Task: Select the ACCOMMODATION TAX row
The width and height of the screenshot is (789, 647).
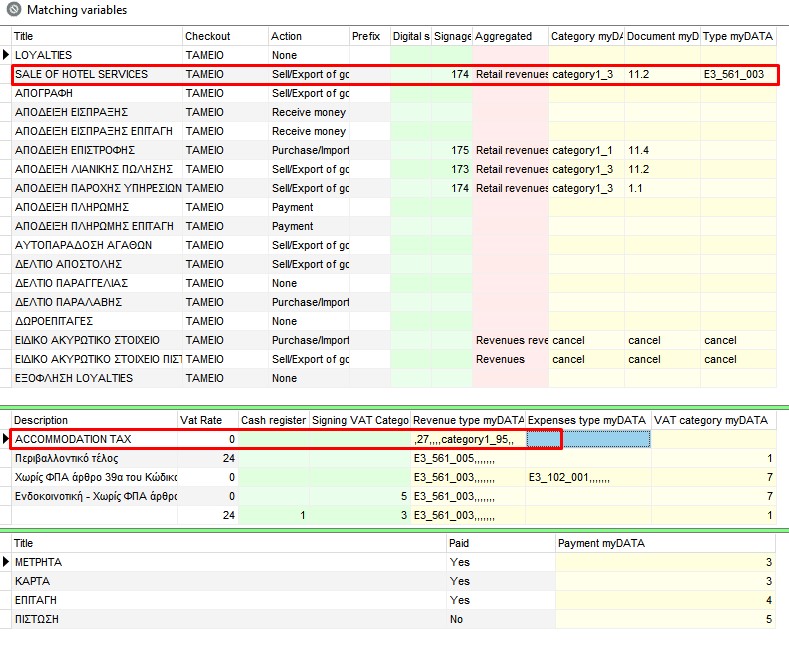Action: [394, 439]
